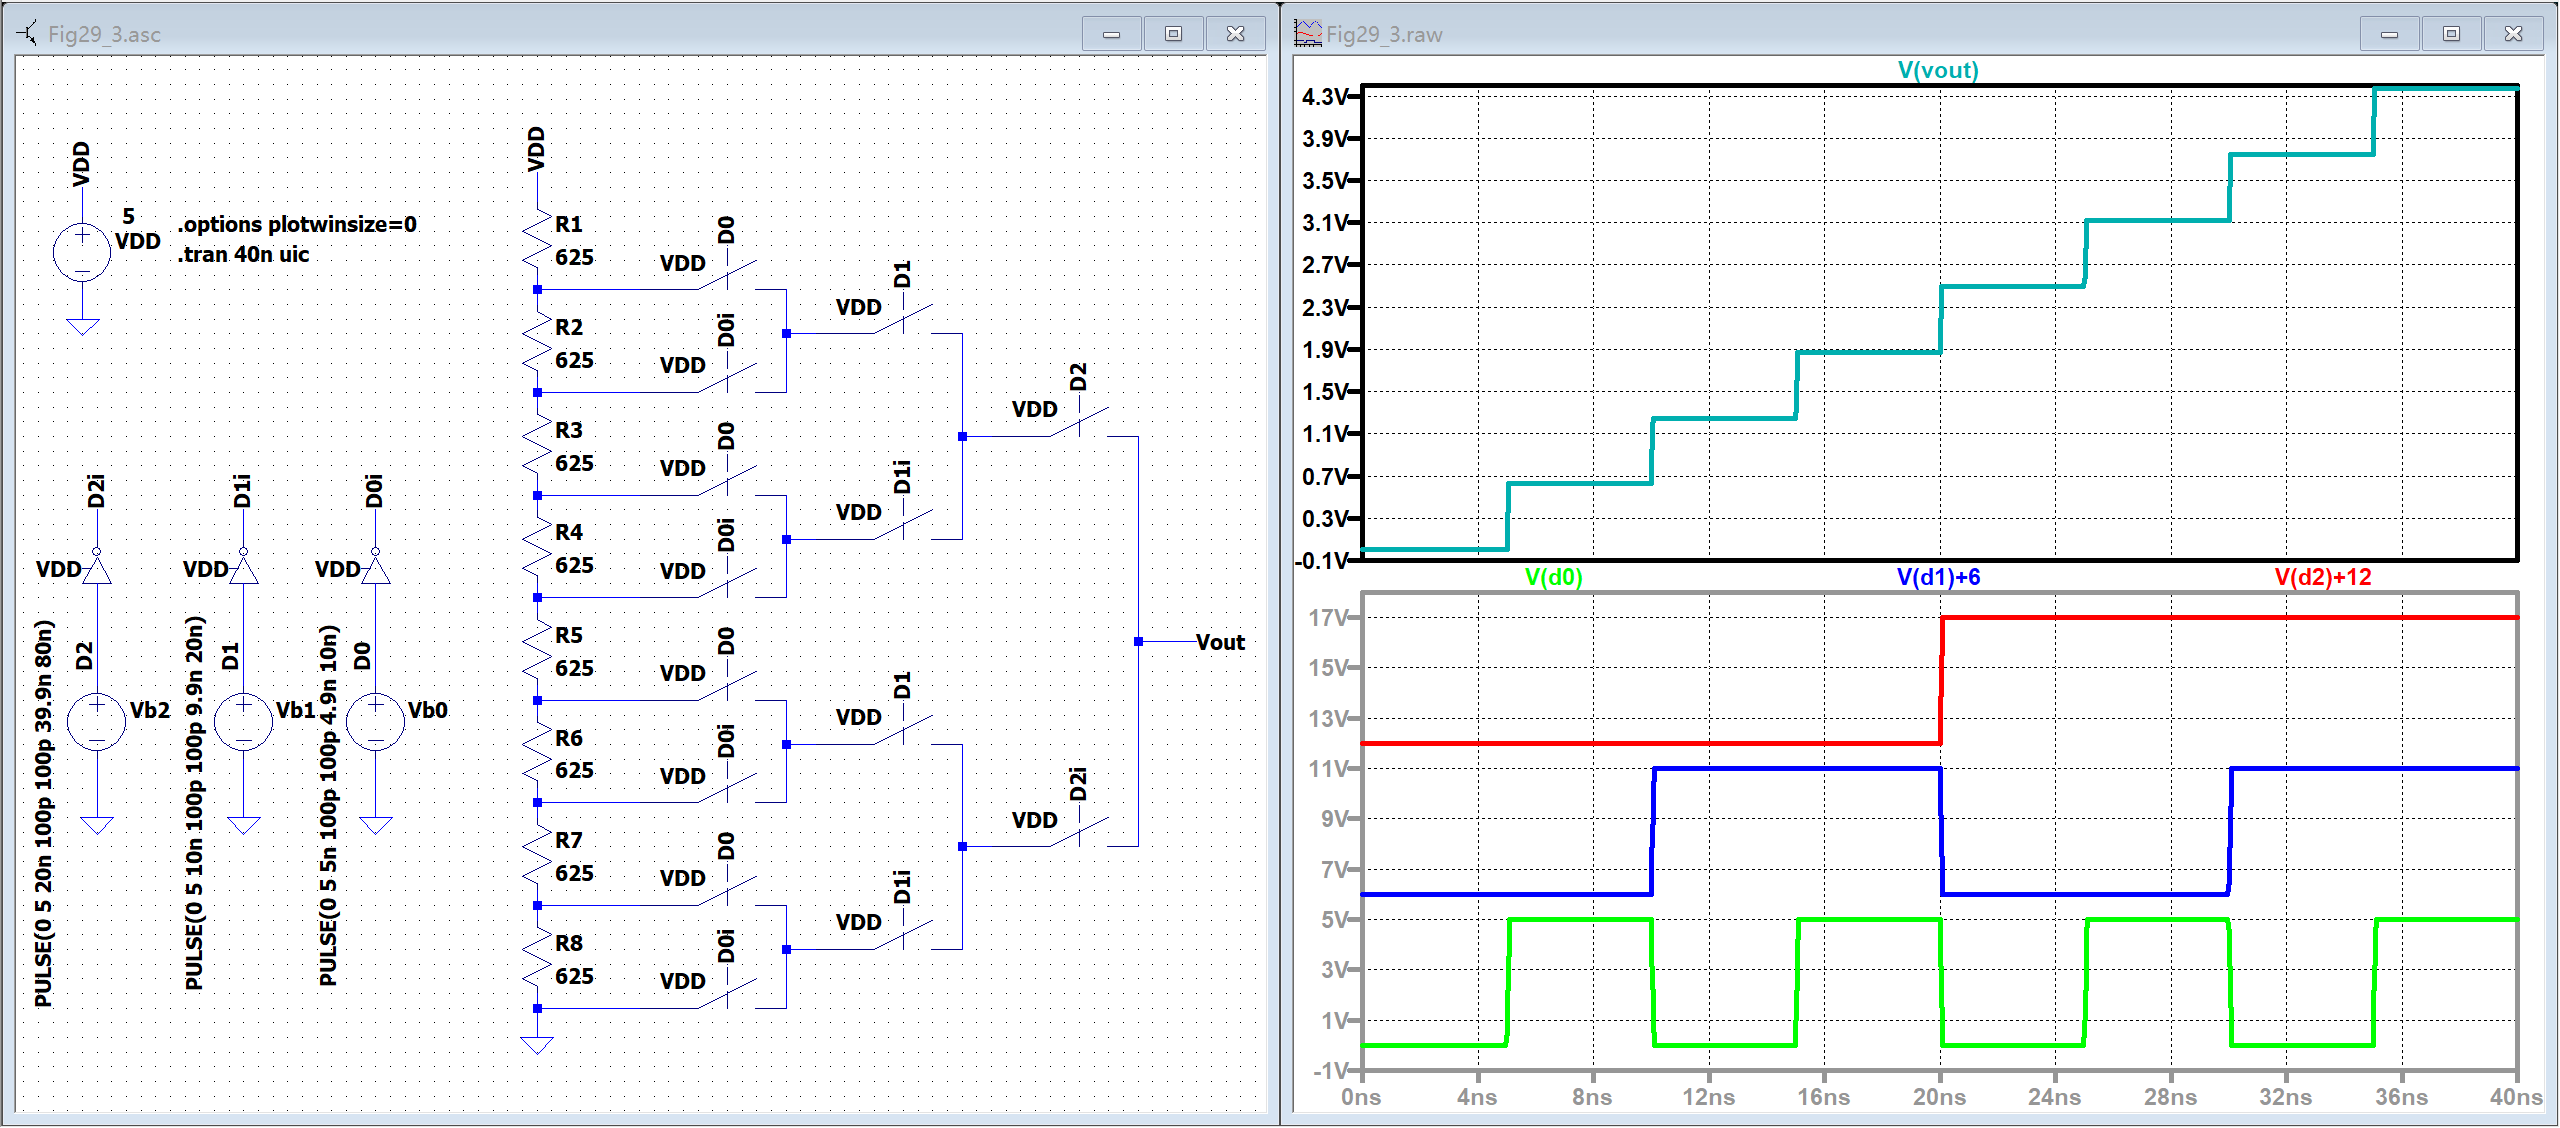This screenshot has height=1128, width=2560.
Task: Click the Fig29_3.asc title bar
Action: click(600, 33)
